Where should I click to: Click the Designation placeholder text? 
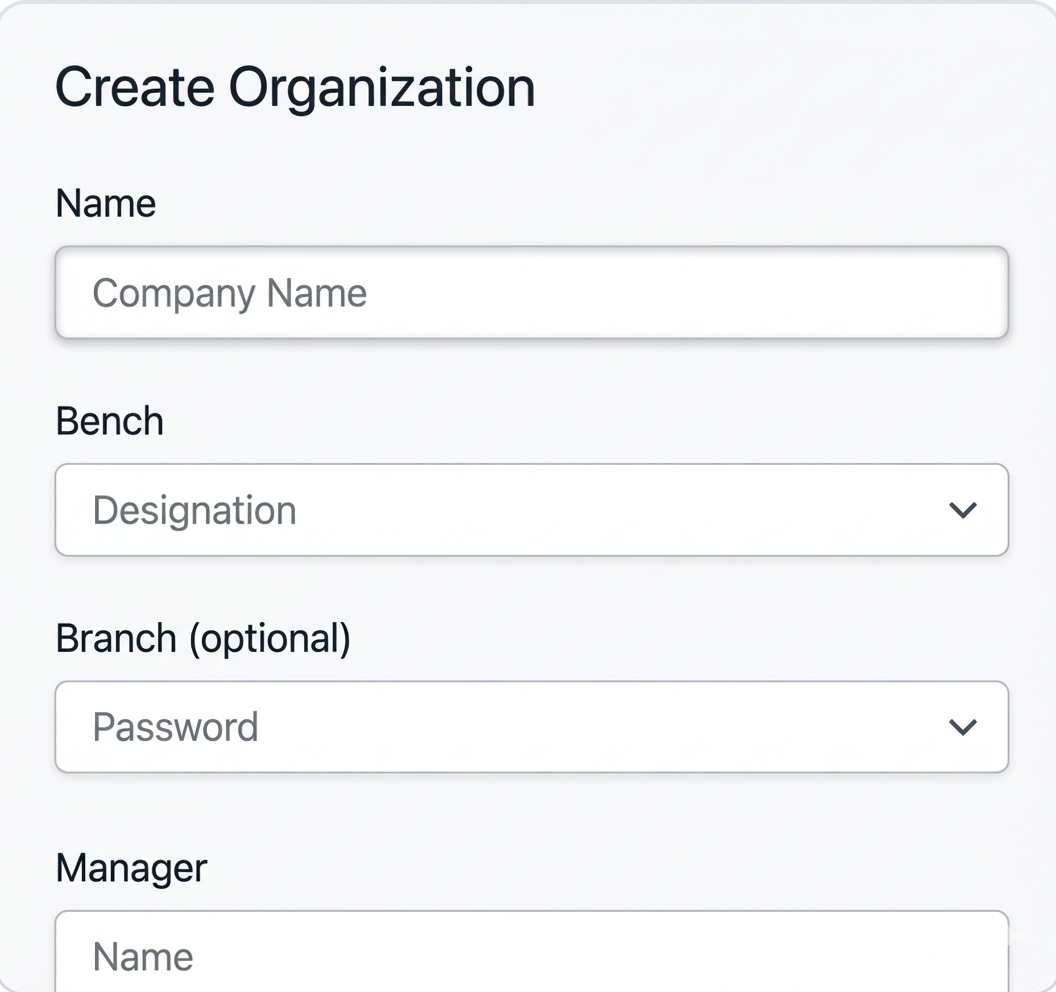pos(195,510)
